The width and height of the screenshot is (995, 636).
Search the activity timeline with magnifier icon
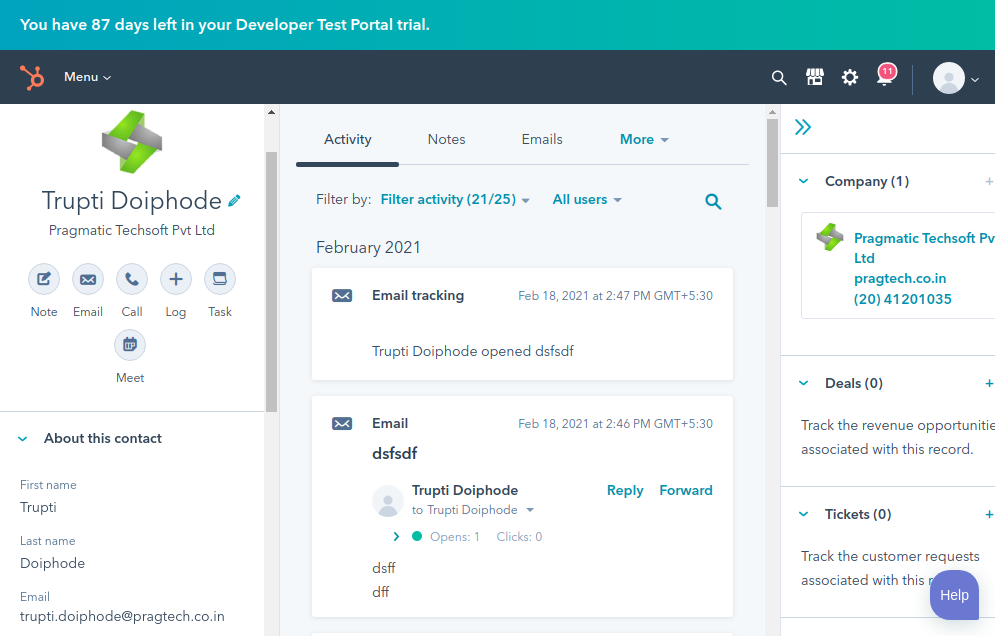pyautogui.click(x=713, y=202)
